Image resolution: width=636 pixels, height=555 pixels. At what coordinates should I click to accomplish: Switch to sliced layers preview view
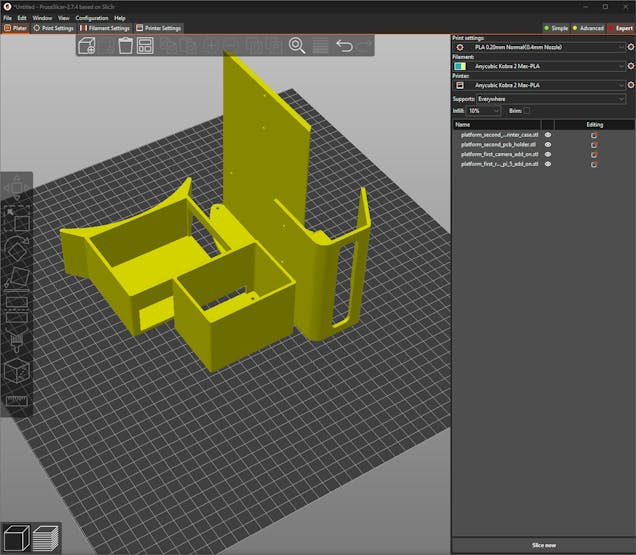pos(46,538)
